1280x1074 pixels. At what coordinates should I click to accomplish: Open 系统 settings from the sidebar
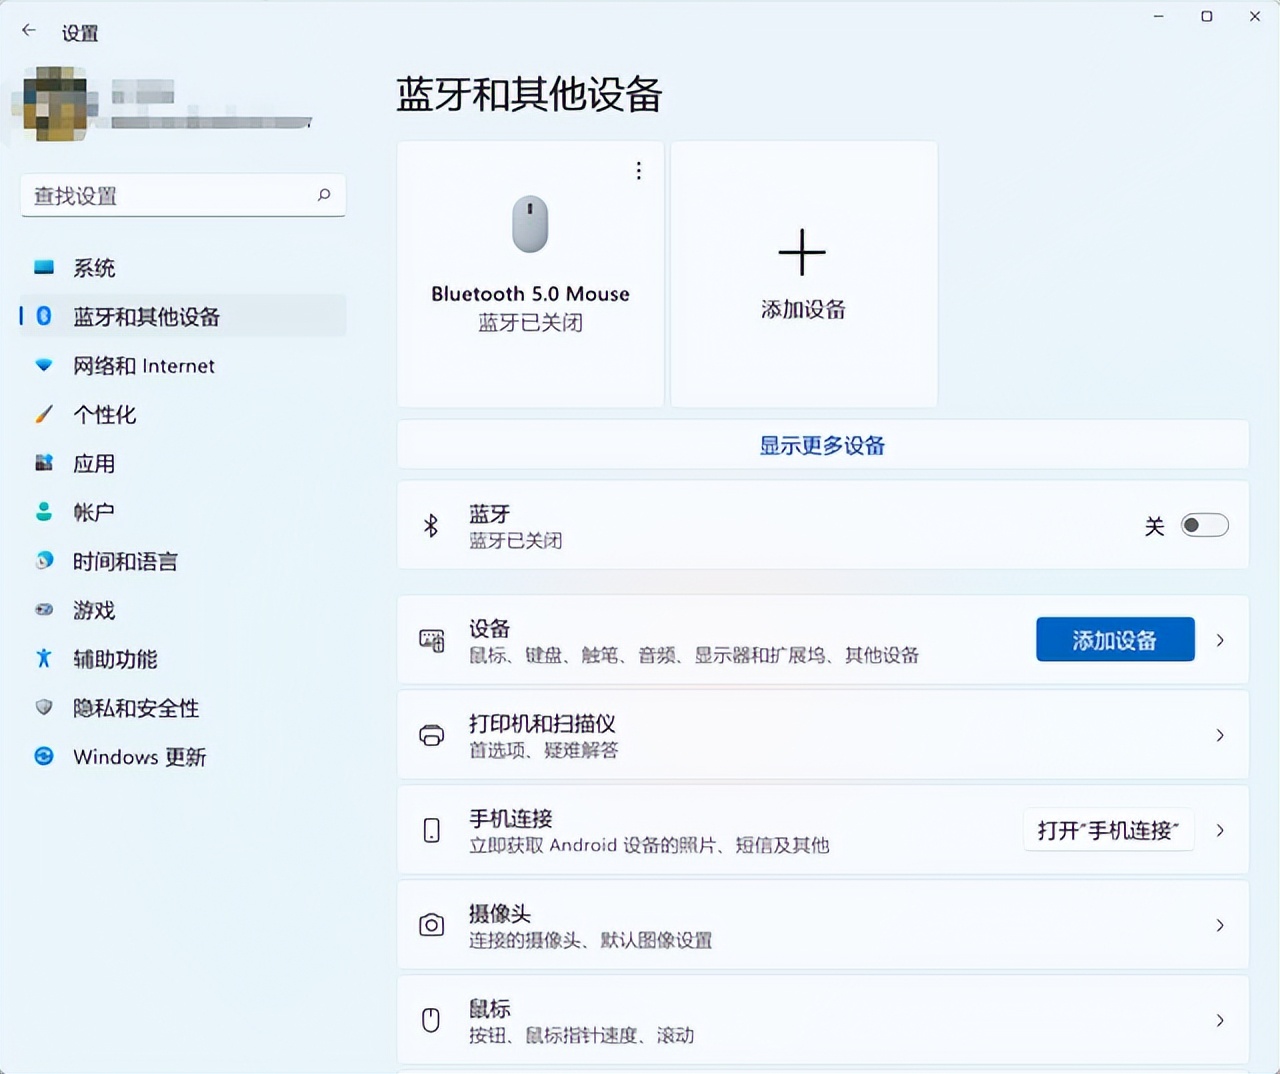pos(96,267)
